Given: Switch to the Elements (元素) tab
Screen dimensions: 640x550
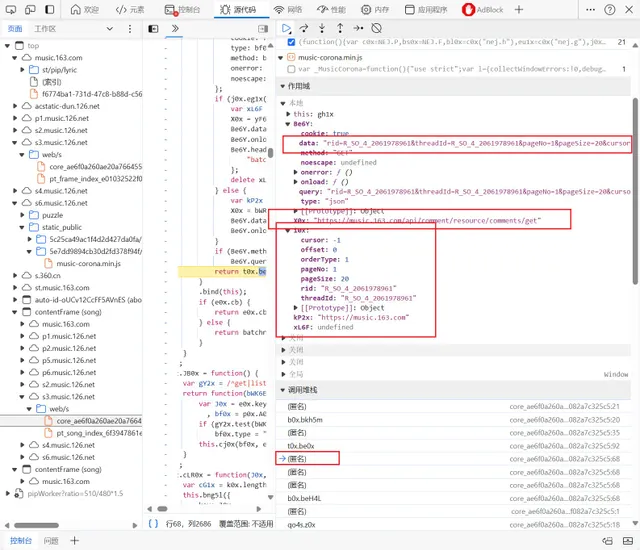Looking at the screenshot, I should [x=130, y=9].
